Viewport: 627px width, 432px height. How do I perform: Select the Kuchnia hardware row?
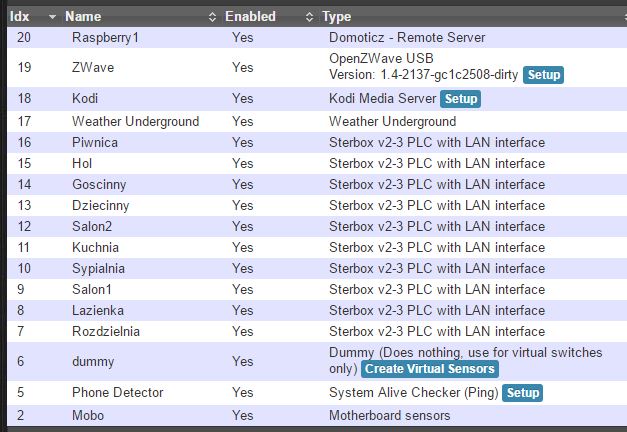pyautogui.click(x=317, y=248)
